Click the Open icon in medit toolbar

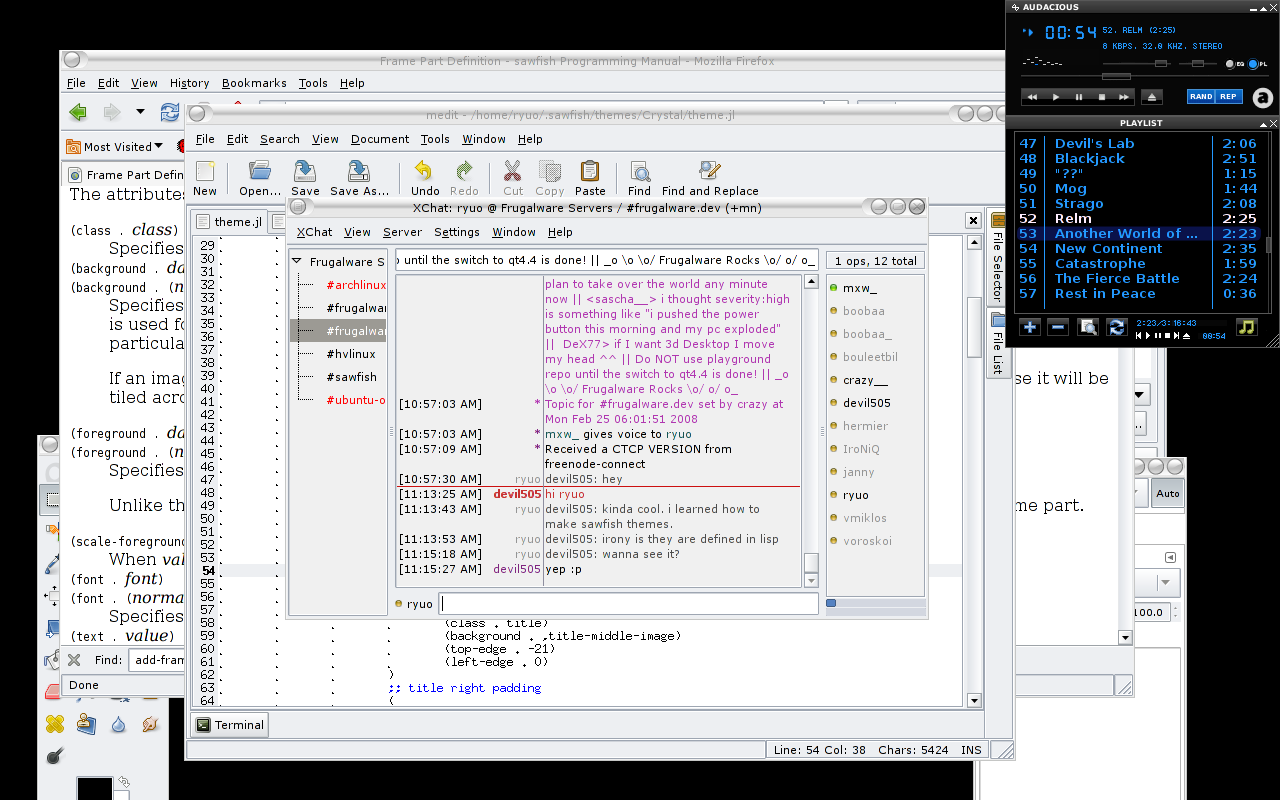point(260,171)
